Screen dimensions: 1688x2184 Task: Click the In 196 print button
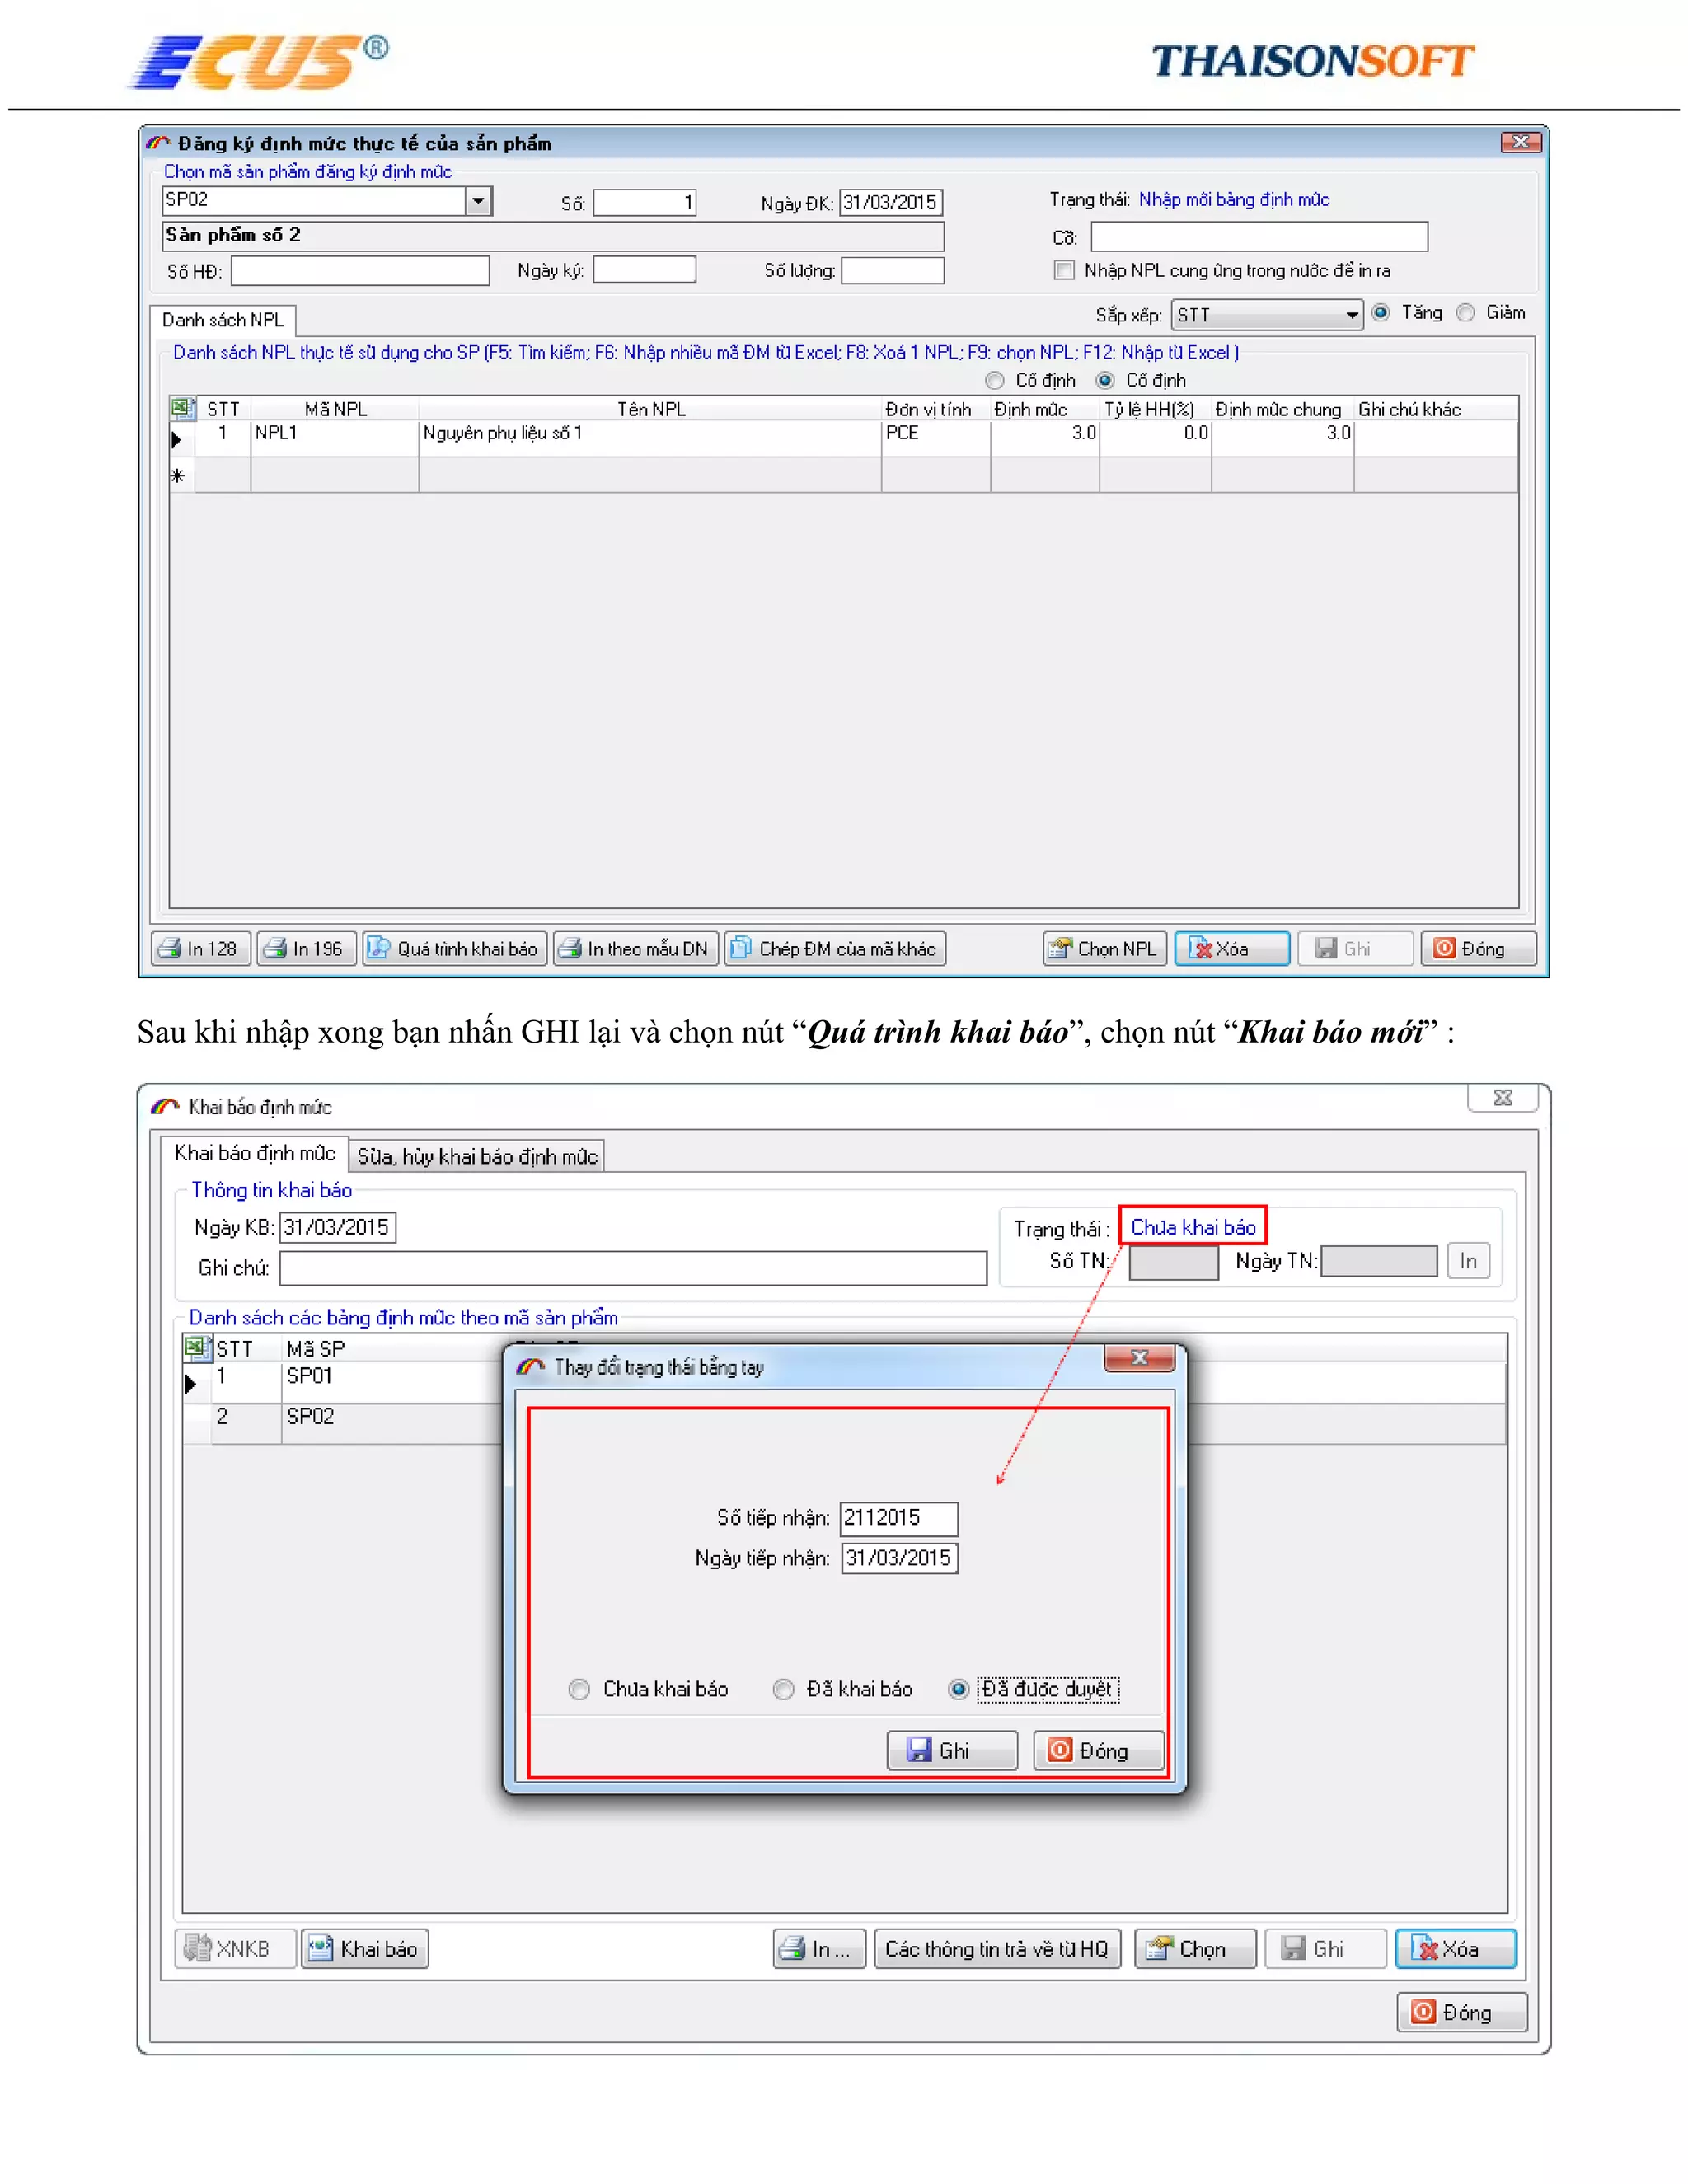point(306,948)
